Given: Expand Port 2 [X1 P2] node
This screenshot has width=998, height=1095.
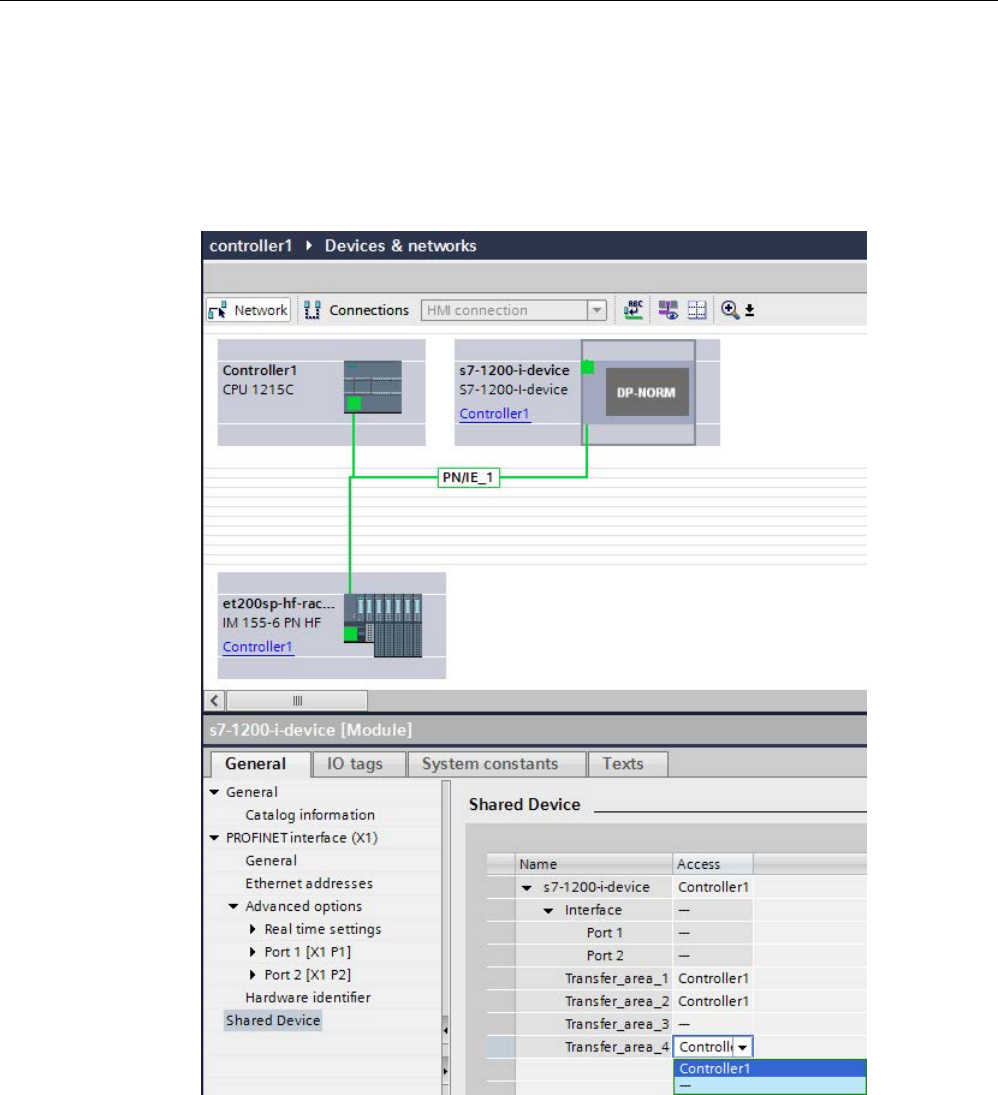Looking at the screenshot, I should click(253, 975).
